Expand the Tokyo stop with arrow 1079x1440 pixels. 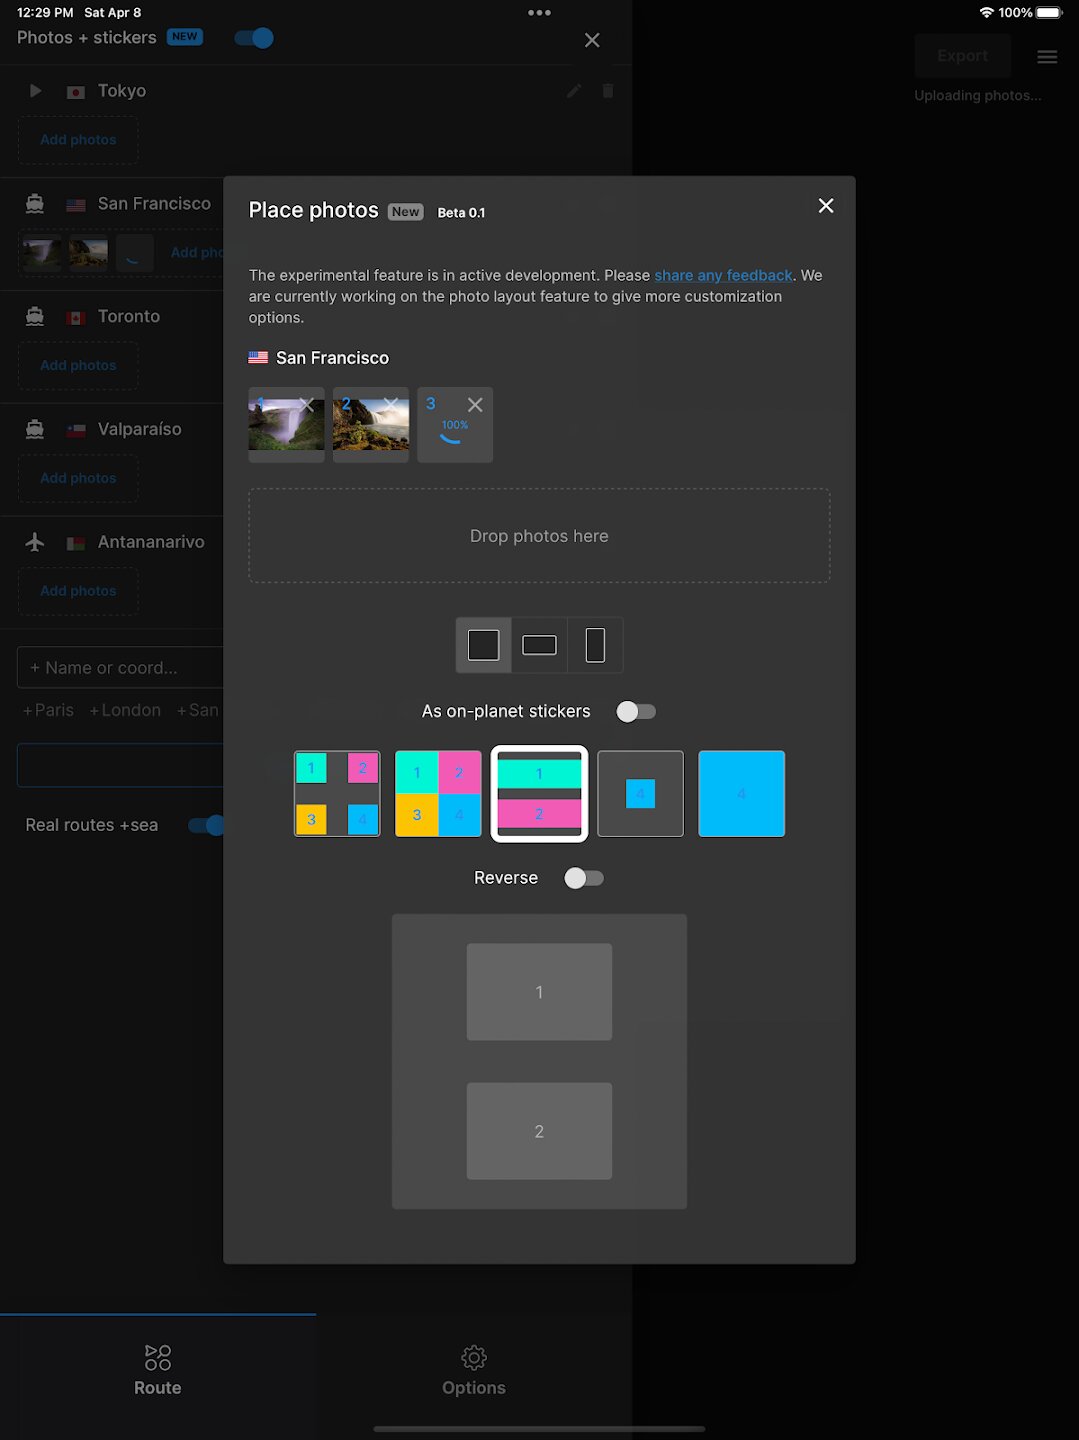tap(35, 91)
